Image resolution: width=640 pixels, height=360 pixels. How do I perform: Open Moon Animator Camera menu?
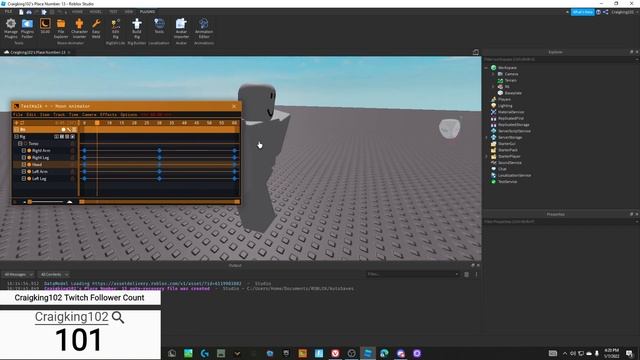pyautogui.click(x=89, y=115)
